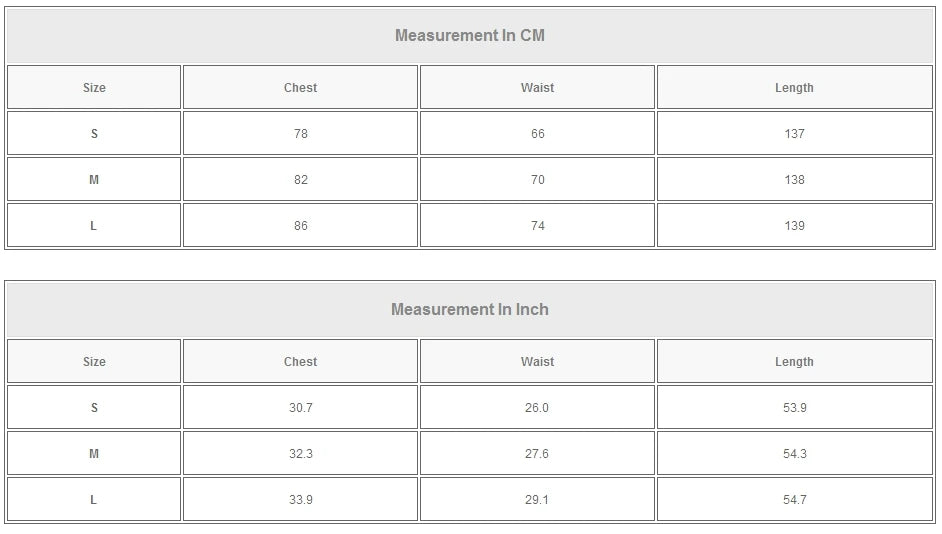This screenshot has width=942, height=534.
Task: Click the "Measurement In CM" table title
Action: click(x=470, y=36)
